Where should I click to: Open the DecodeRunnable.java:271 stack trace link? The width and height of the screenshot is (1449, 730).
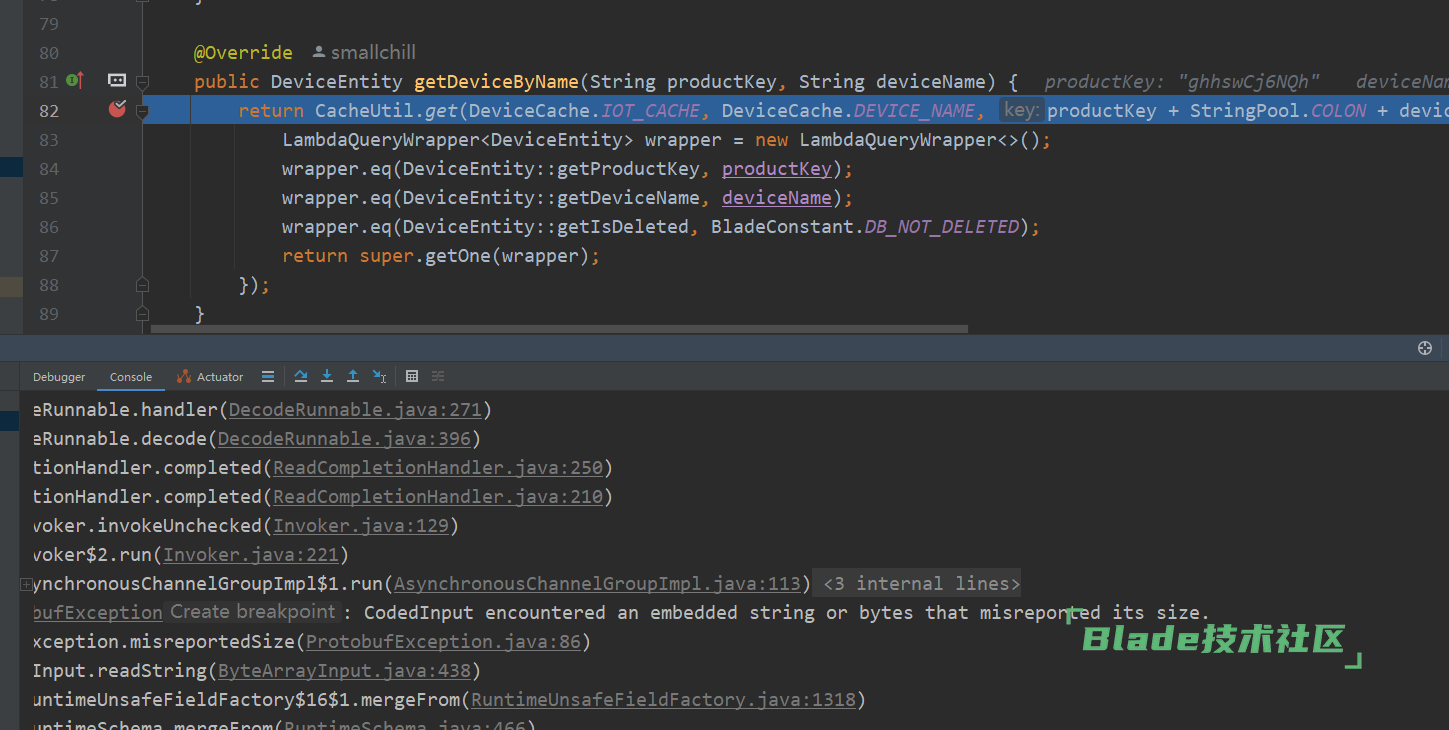[x=355, y=410]
